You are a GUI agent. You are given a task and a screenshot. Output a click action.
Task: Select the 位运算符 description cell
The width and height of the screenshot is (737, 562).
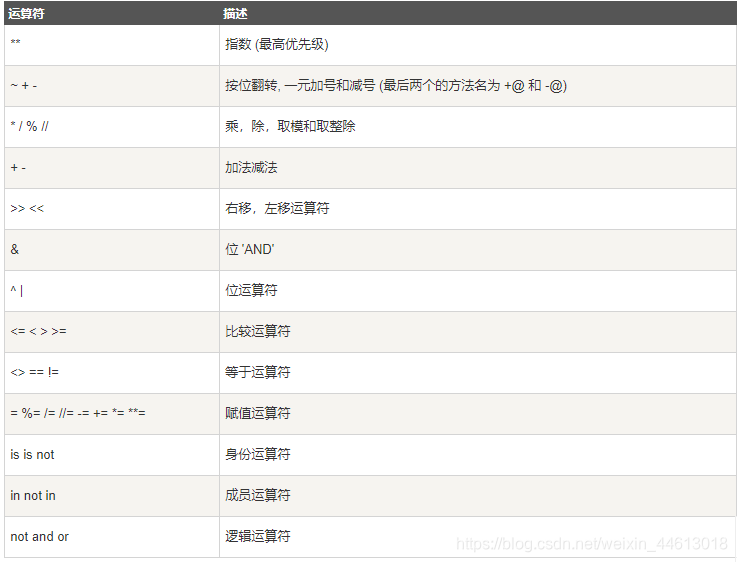click(x=478, y=291)
